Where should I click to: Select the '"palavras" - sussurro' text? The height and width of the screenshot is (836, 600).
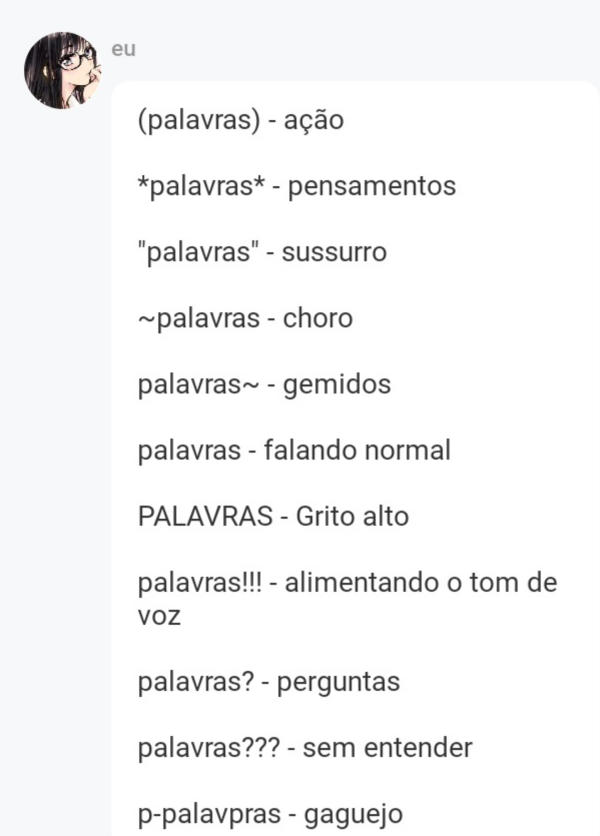[x=262, y=252]
